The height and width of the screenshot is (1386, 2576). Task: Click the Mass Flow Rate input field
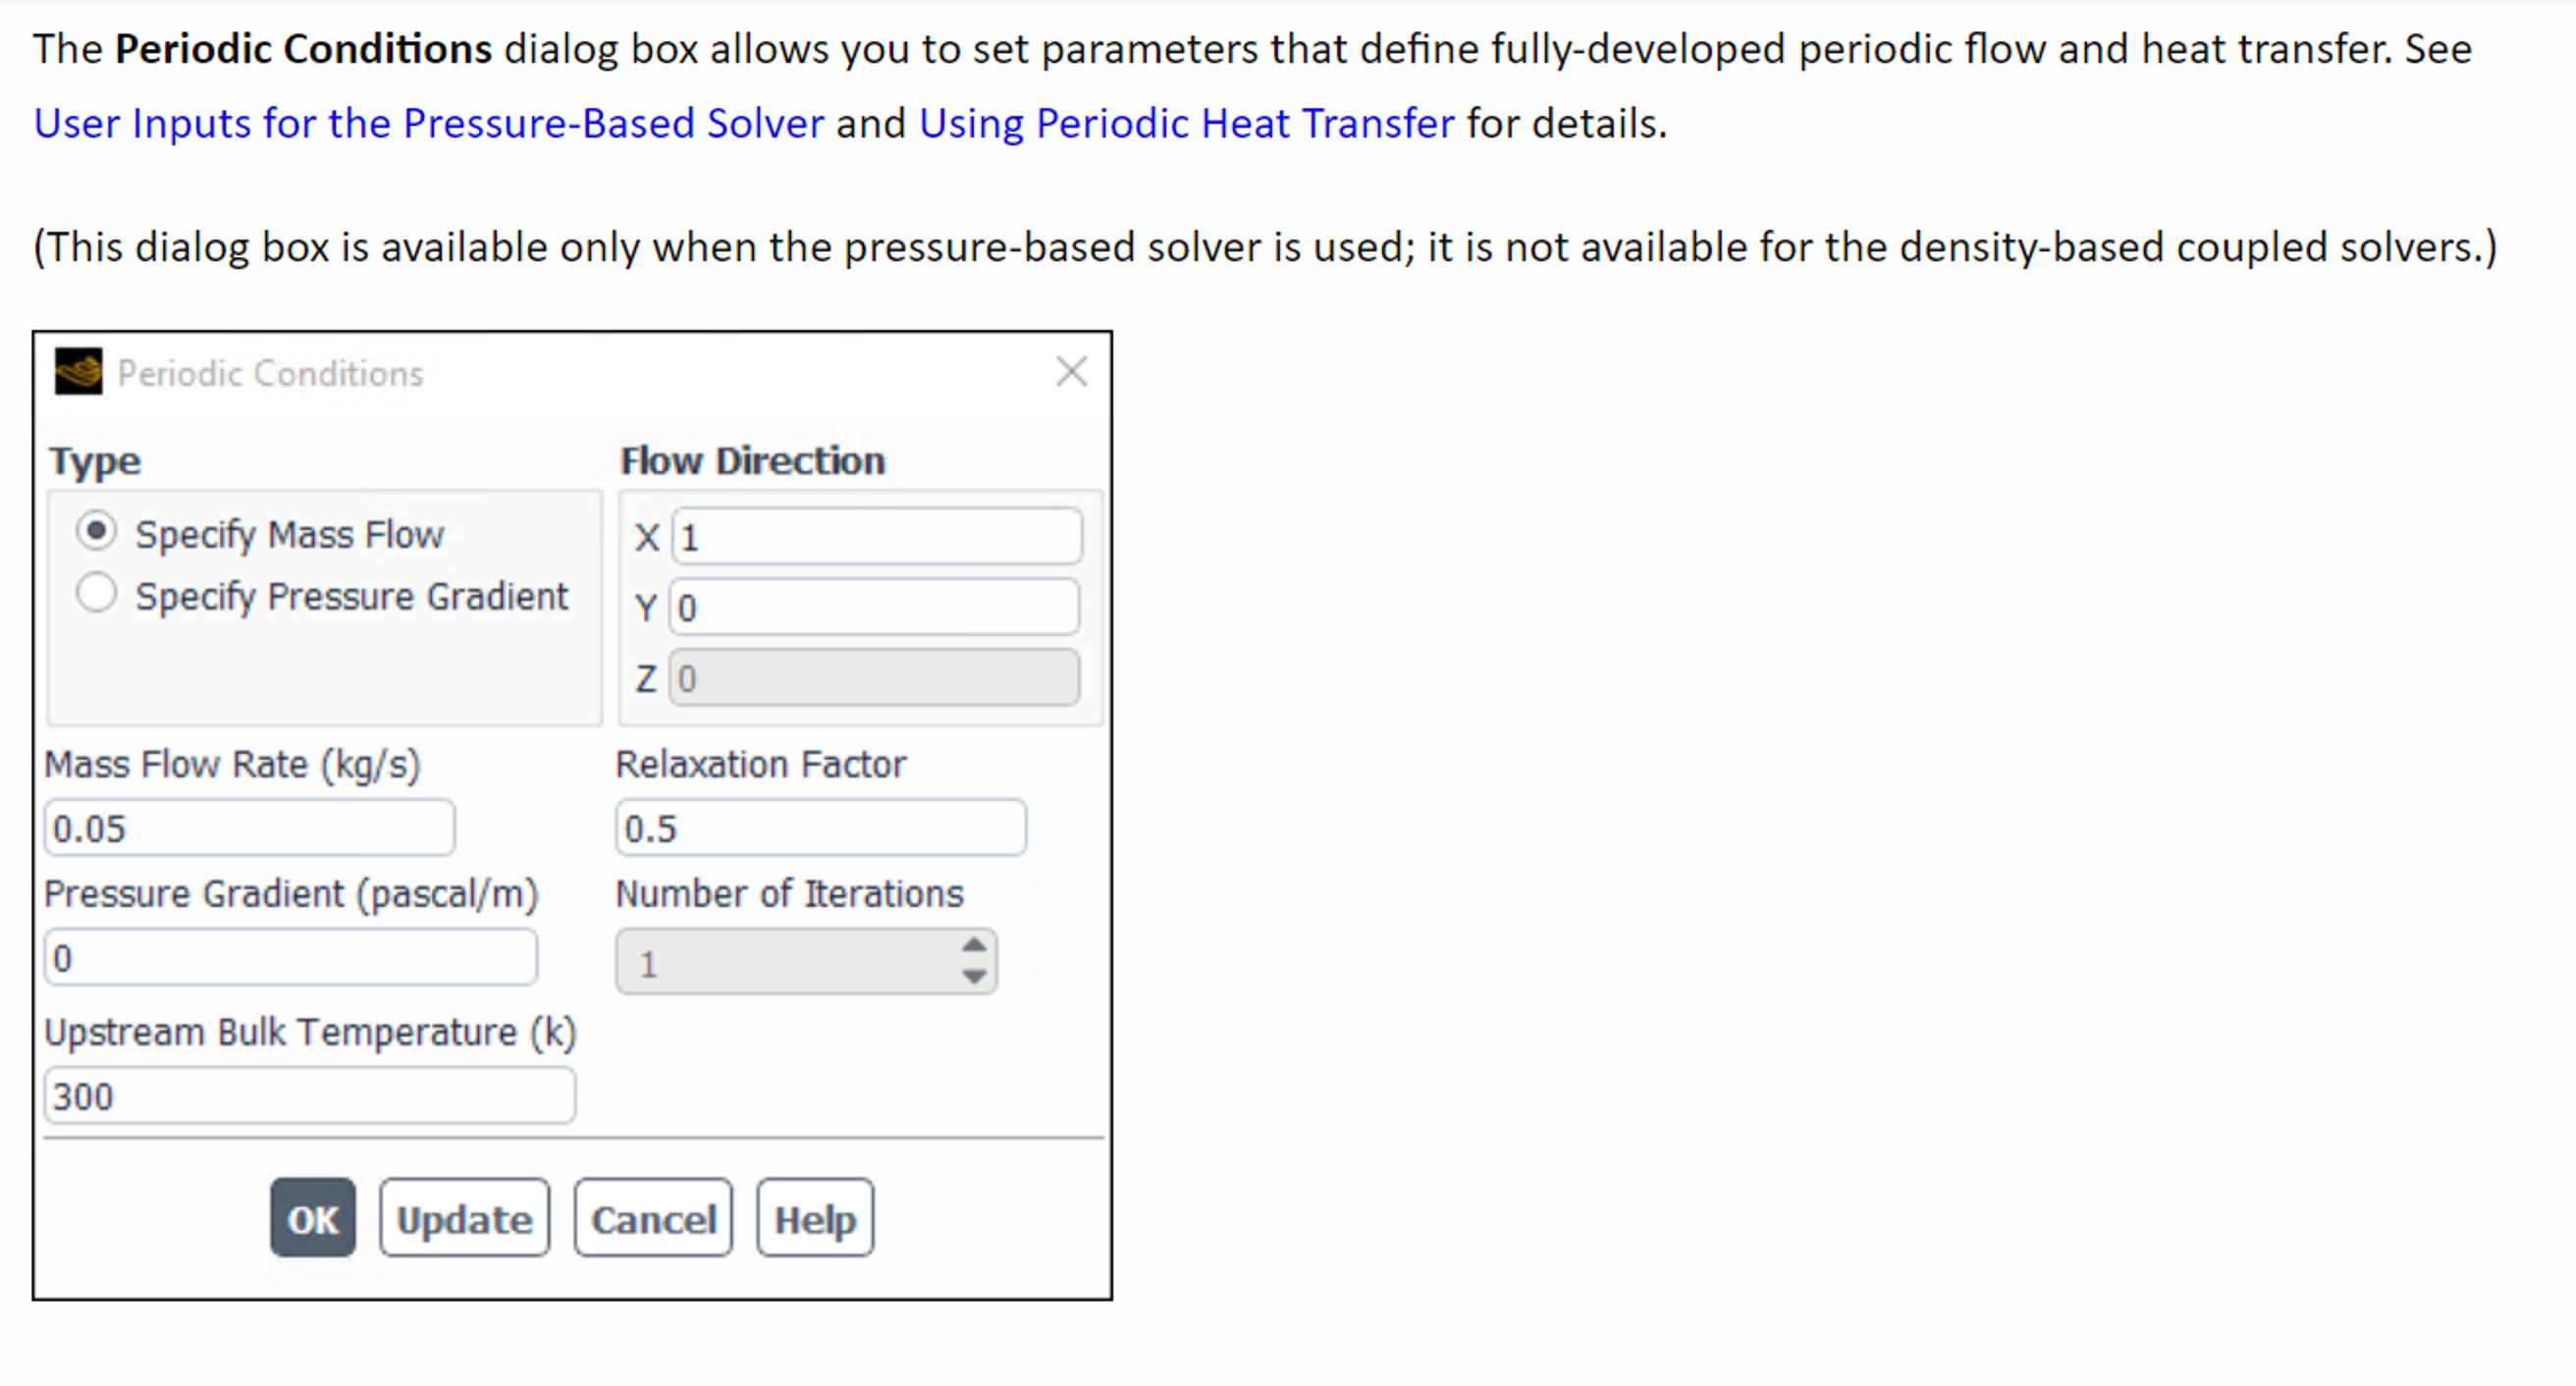coord(249,828)
